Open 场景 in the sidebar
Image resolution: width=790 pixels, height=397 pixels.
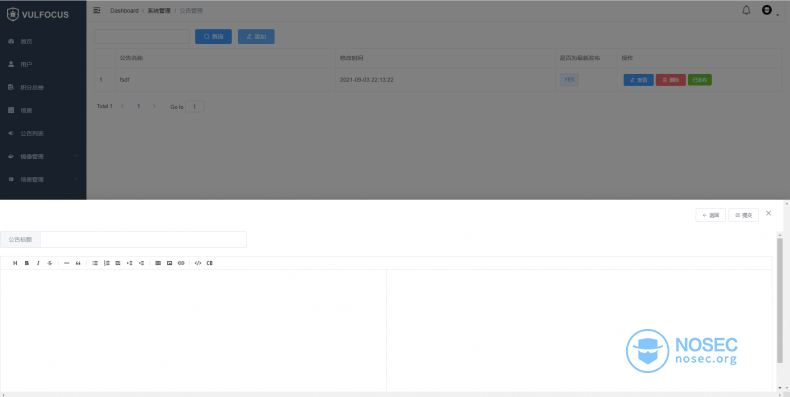point(43,110)
